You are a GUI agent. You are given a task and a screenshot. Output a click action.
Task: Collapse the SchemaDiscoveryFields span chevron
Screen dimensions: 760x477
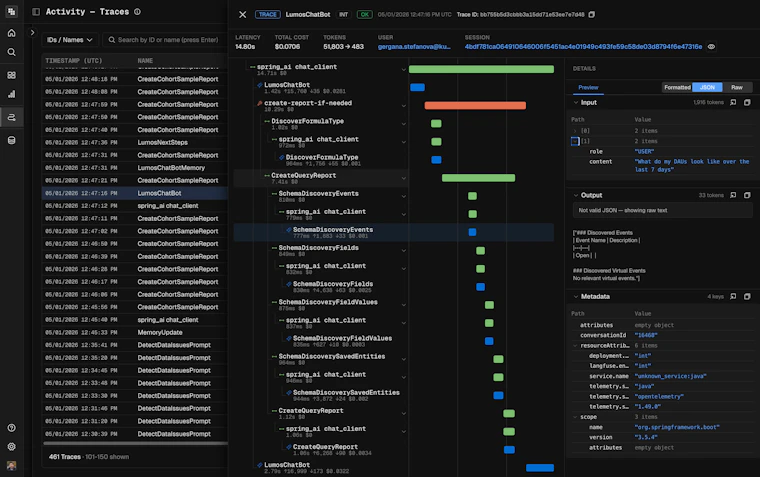[x=403, y=251]
